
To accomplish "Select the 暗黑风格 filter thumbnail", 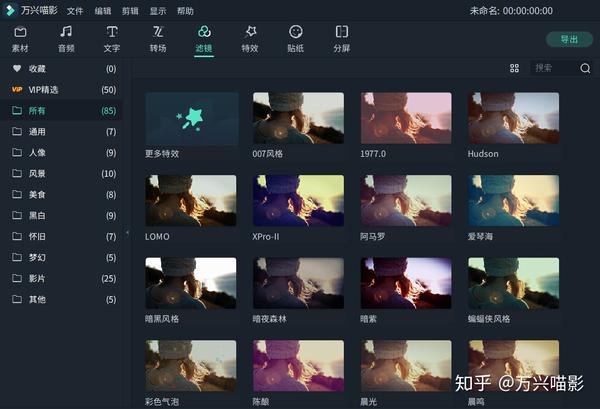I will [x=191, y=283].
